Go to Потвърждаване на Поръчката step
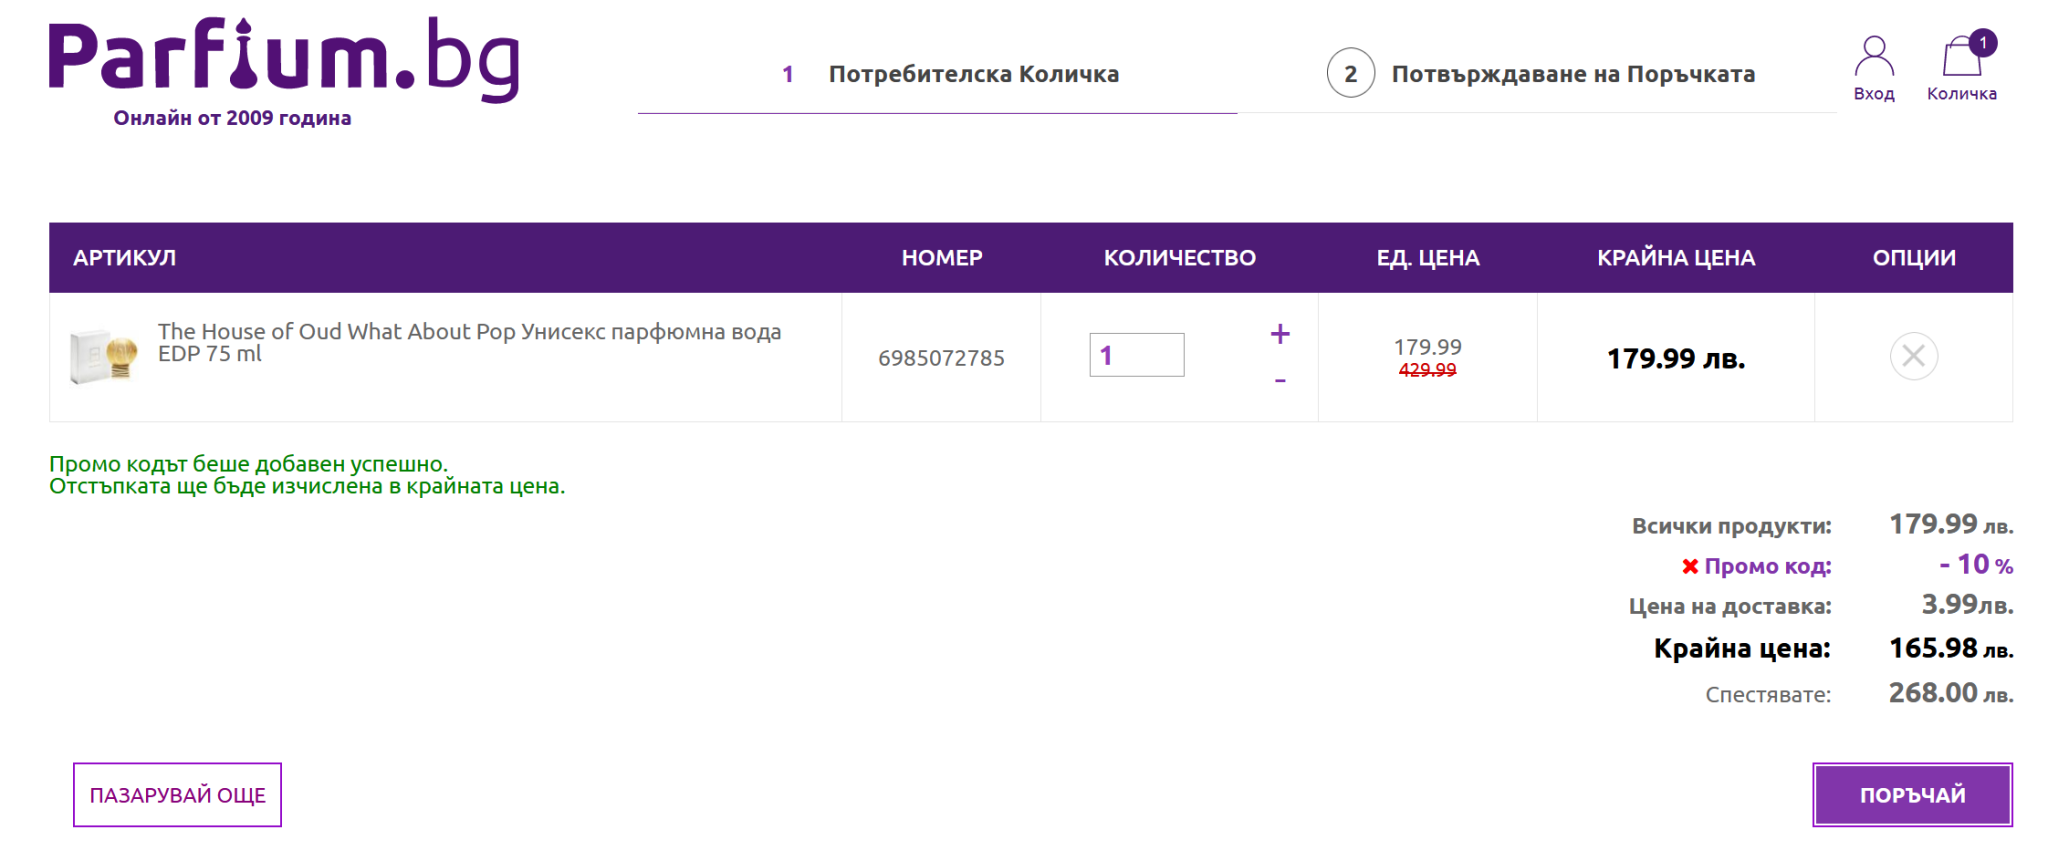This screenshot has height=861, width=2048. (x=1573, y=74)
